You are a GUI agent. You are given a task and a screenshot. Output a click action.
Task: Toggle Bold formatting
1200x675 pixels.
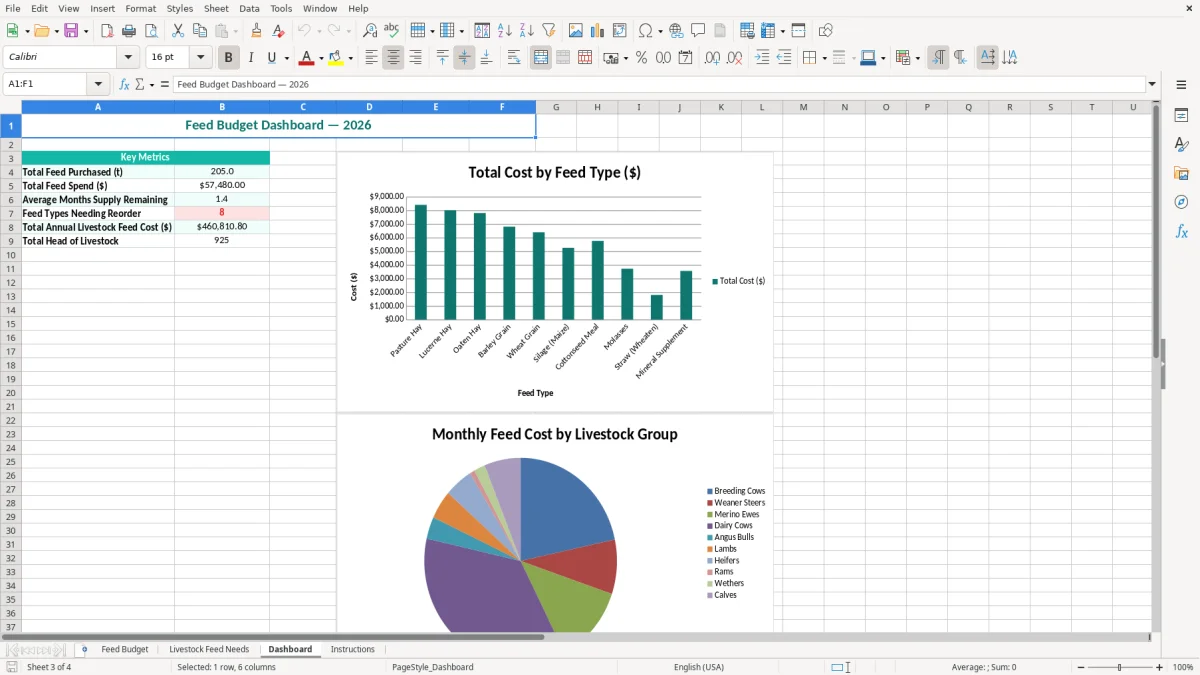[229, 58]
